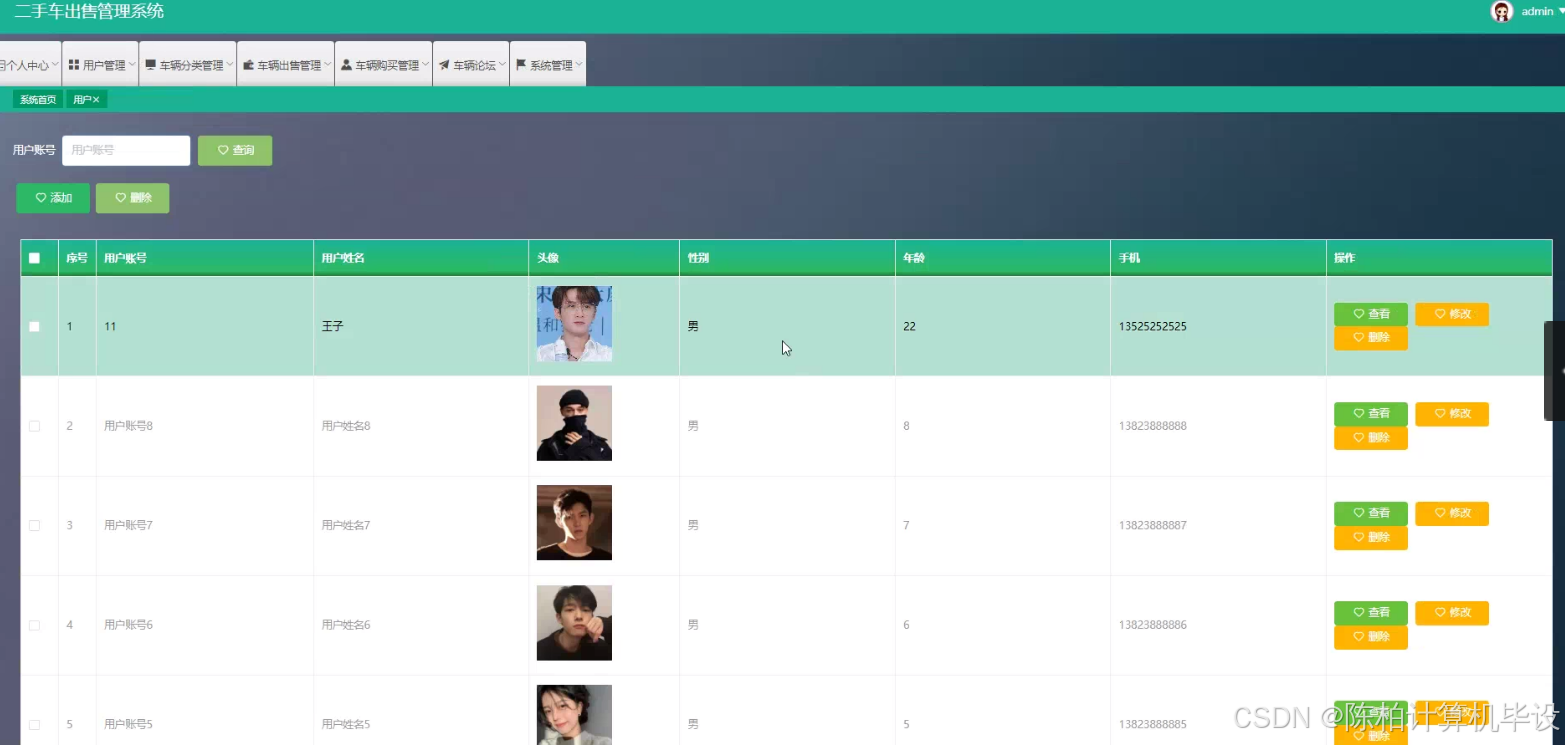This screenshot has width=1565, height=745.
Task: Click phone number 13823888888
Action: coord(1153,426)
